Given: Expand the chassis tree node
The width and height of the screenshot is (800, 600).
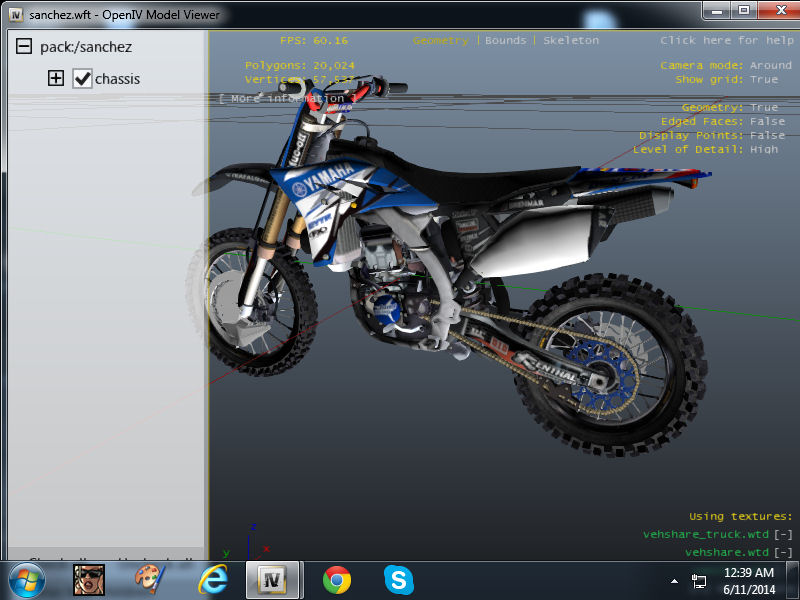Looking at the screenshot, I should pyautogui.click(x=56, y=79).
